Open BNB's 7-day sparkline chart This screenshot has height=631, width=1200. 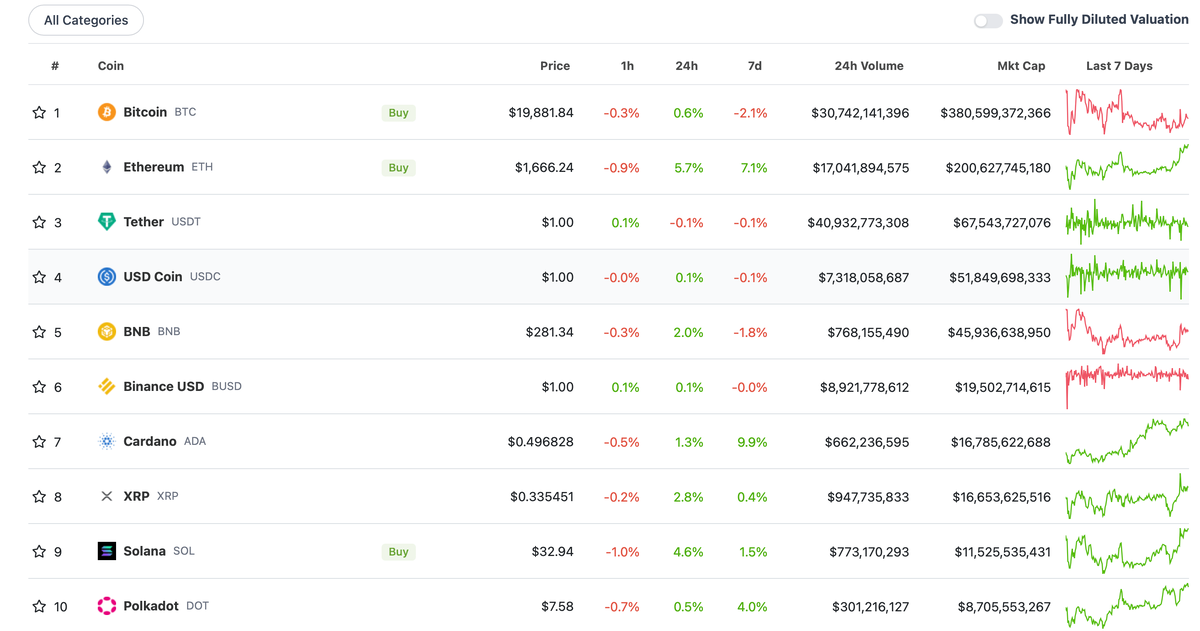1127,331
